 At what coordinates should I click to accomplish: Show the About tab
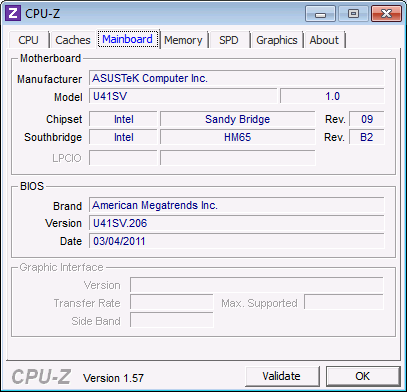(x=324, y=40)
